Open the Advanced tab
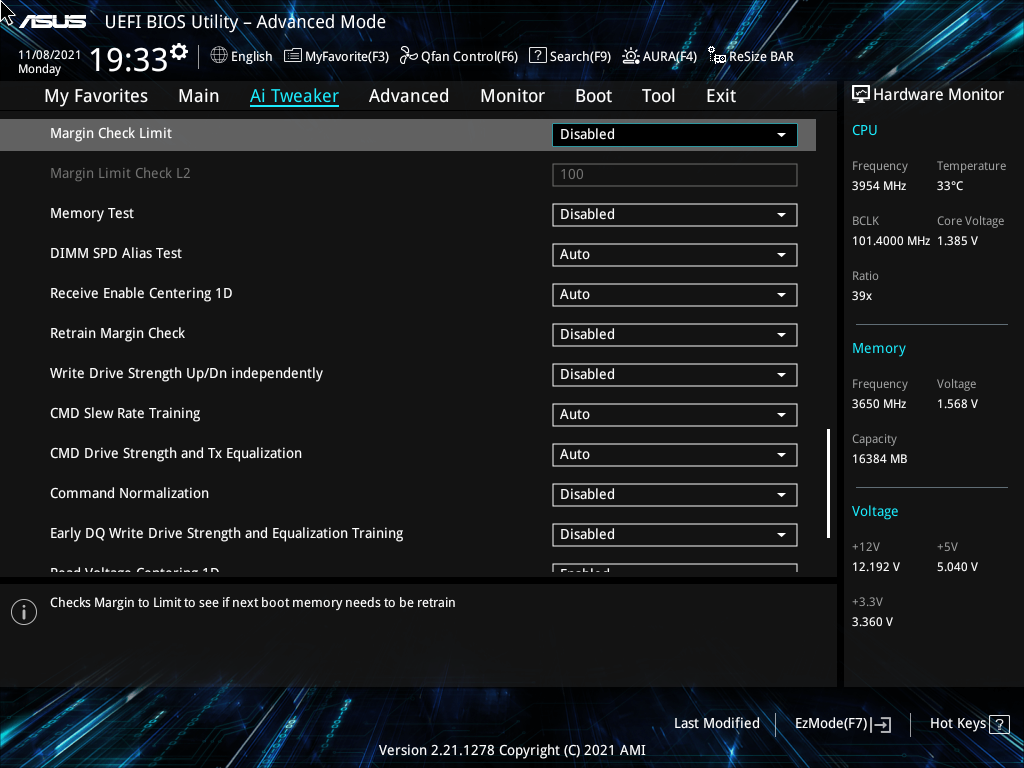The width and height of the screenshot is (1024, 768). click(409, 96)
